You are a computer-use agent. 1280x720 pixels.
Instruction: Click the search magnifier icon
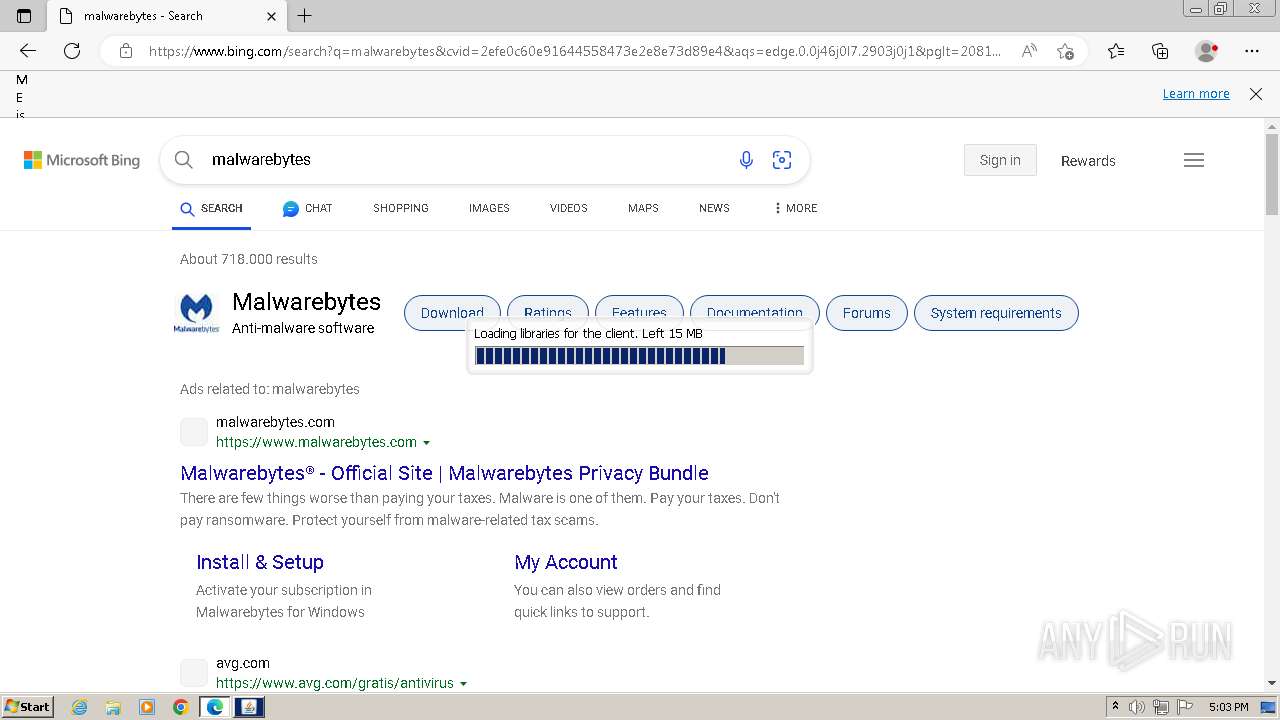point(184,160)
